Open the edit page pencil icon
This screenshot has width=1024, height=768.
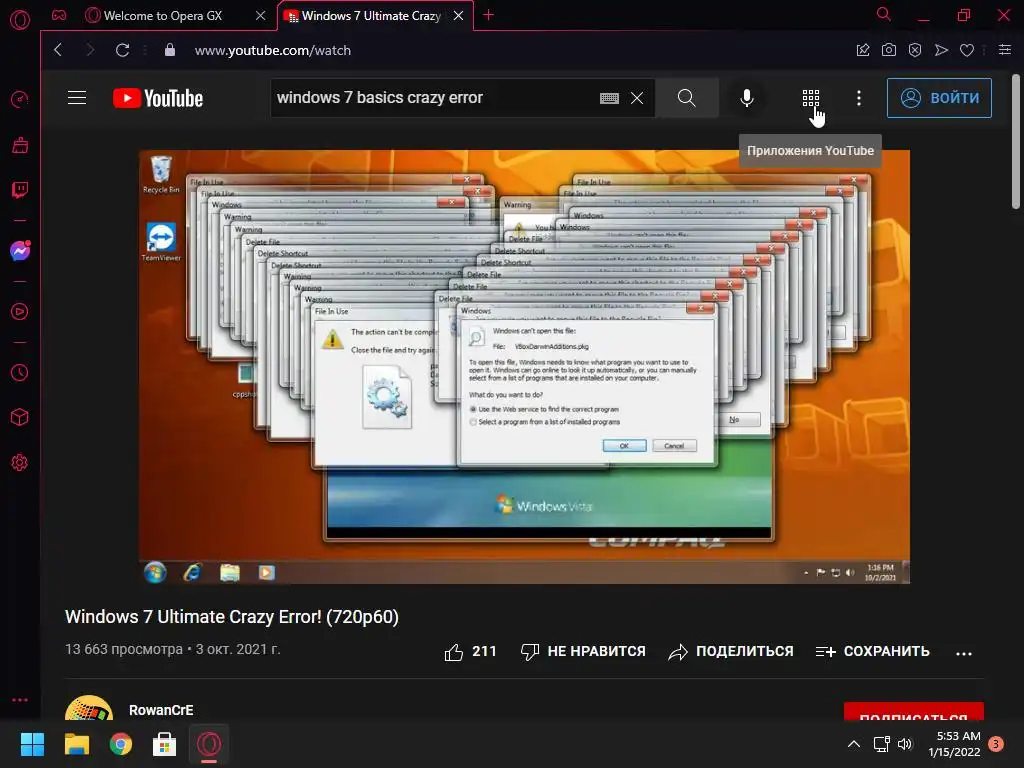coord(863,50)
